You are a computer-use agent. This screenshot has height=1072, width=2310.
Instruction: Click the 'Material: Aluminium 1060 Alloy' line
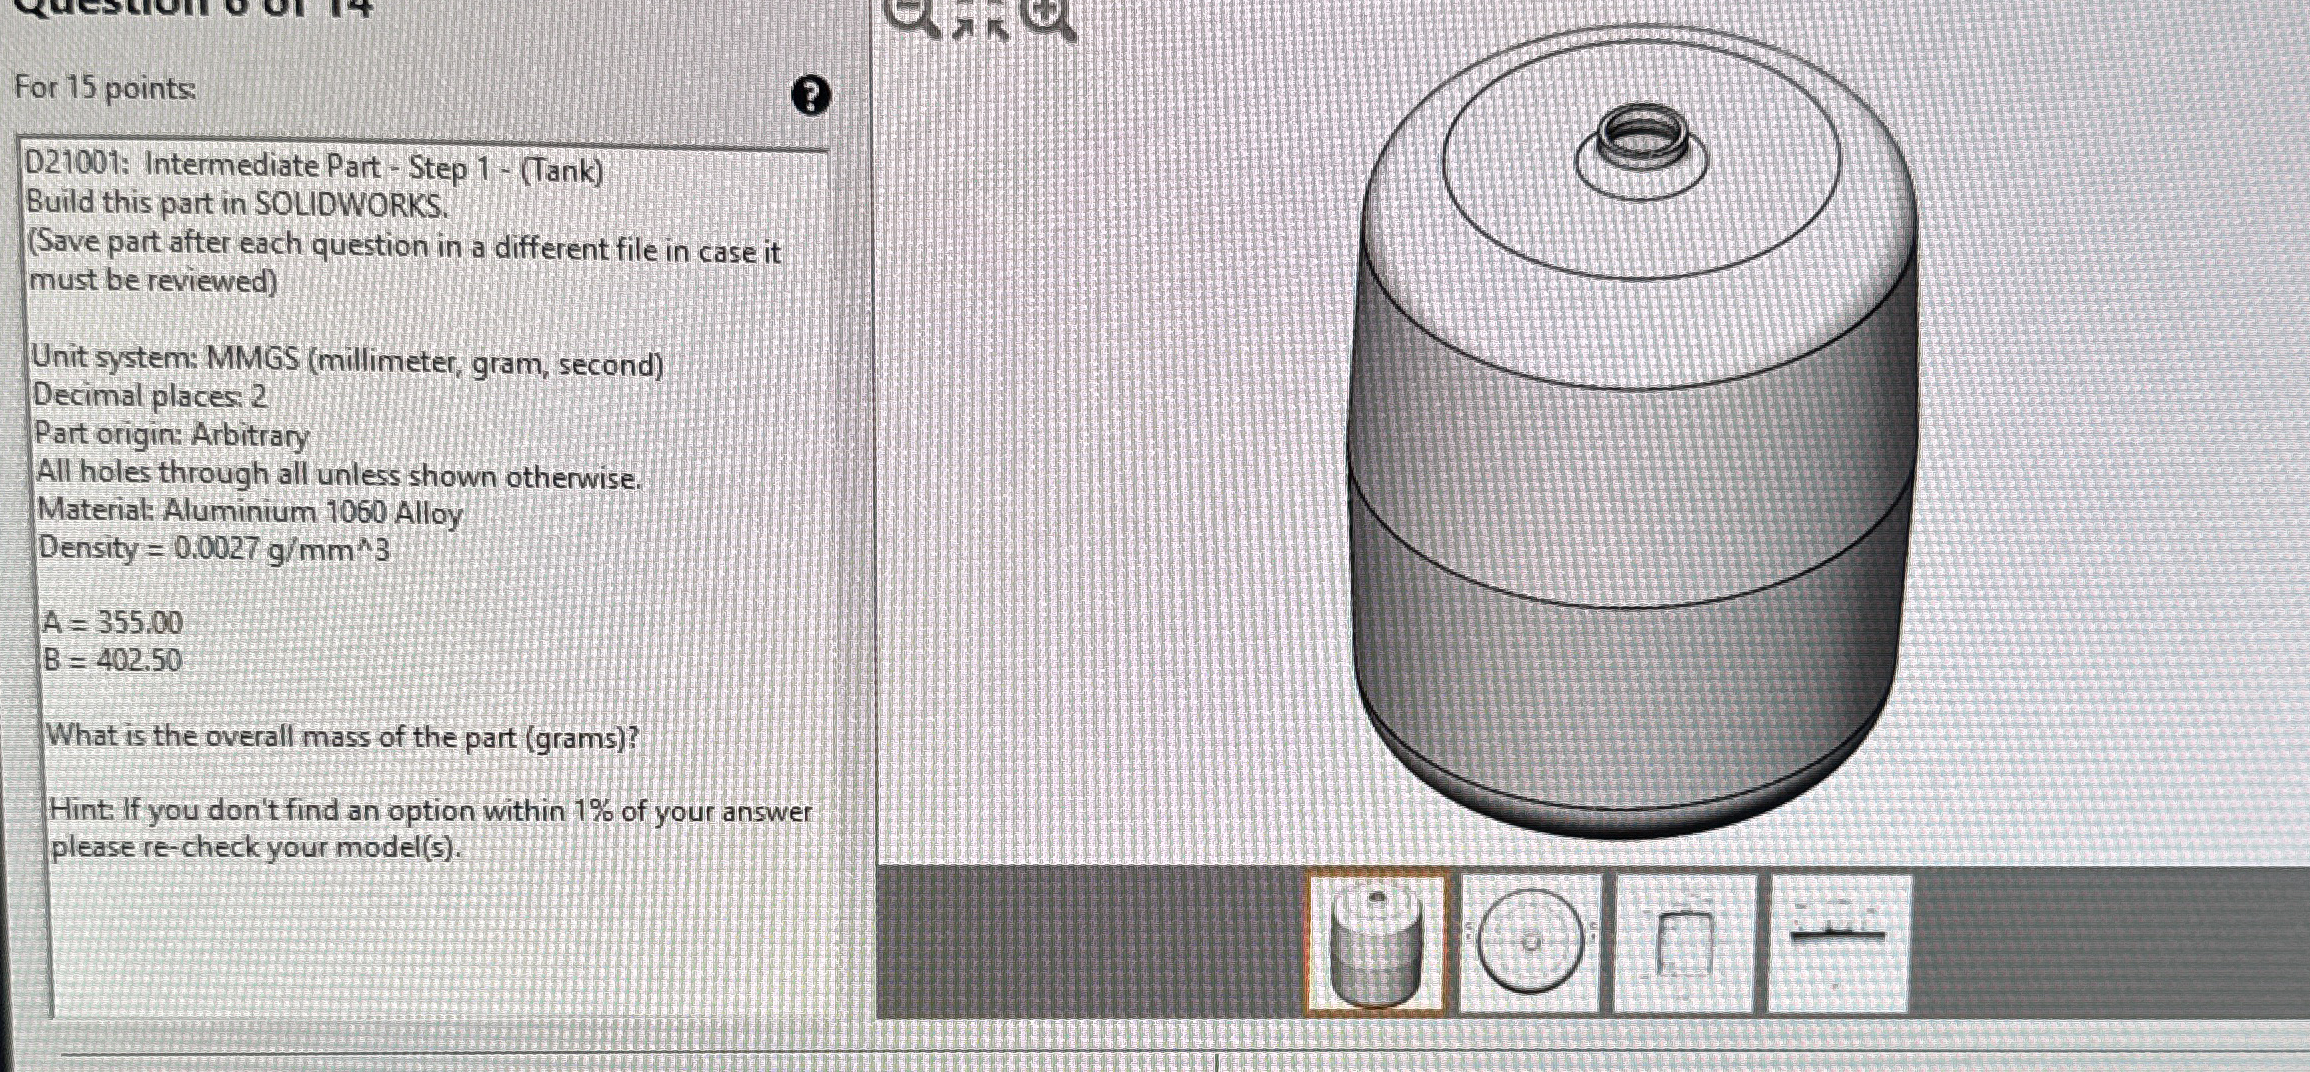point(250,512)
